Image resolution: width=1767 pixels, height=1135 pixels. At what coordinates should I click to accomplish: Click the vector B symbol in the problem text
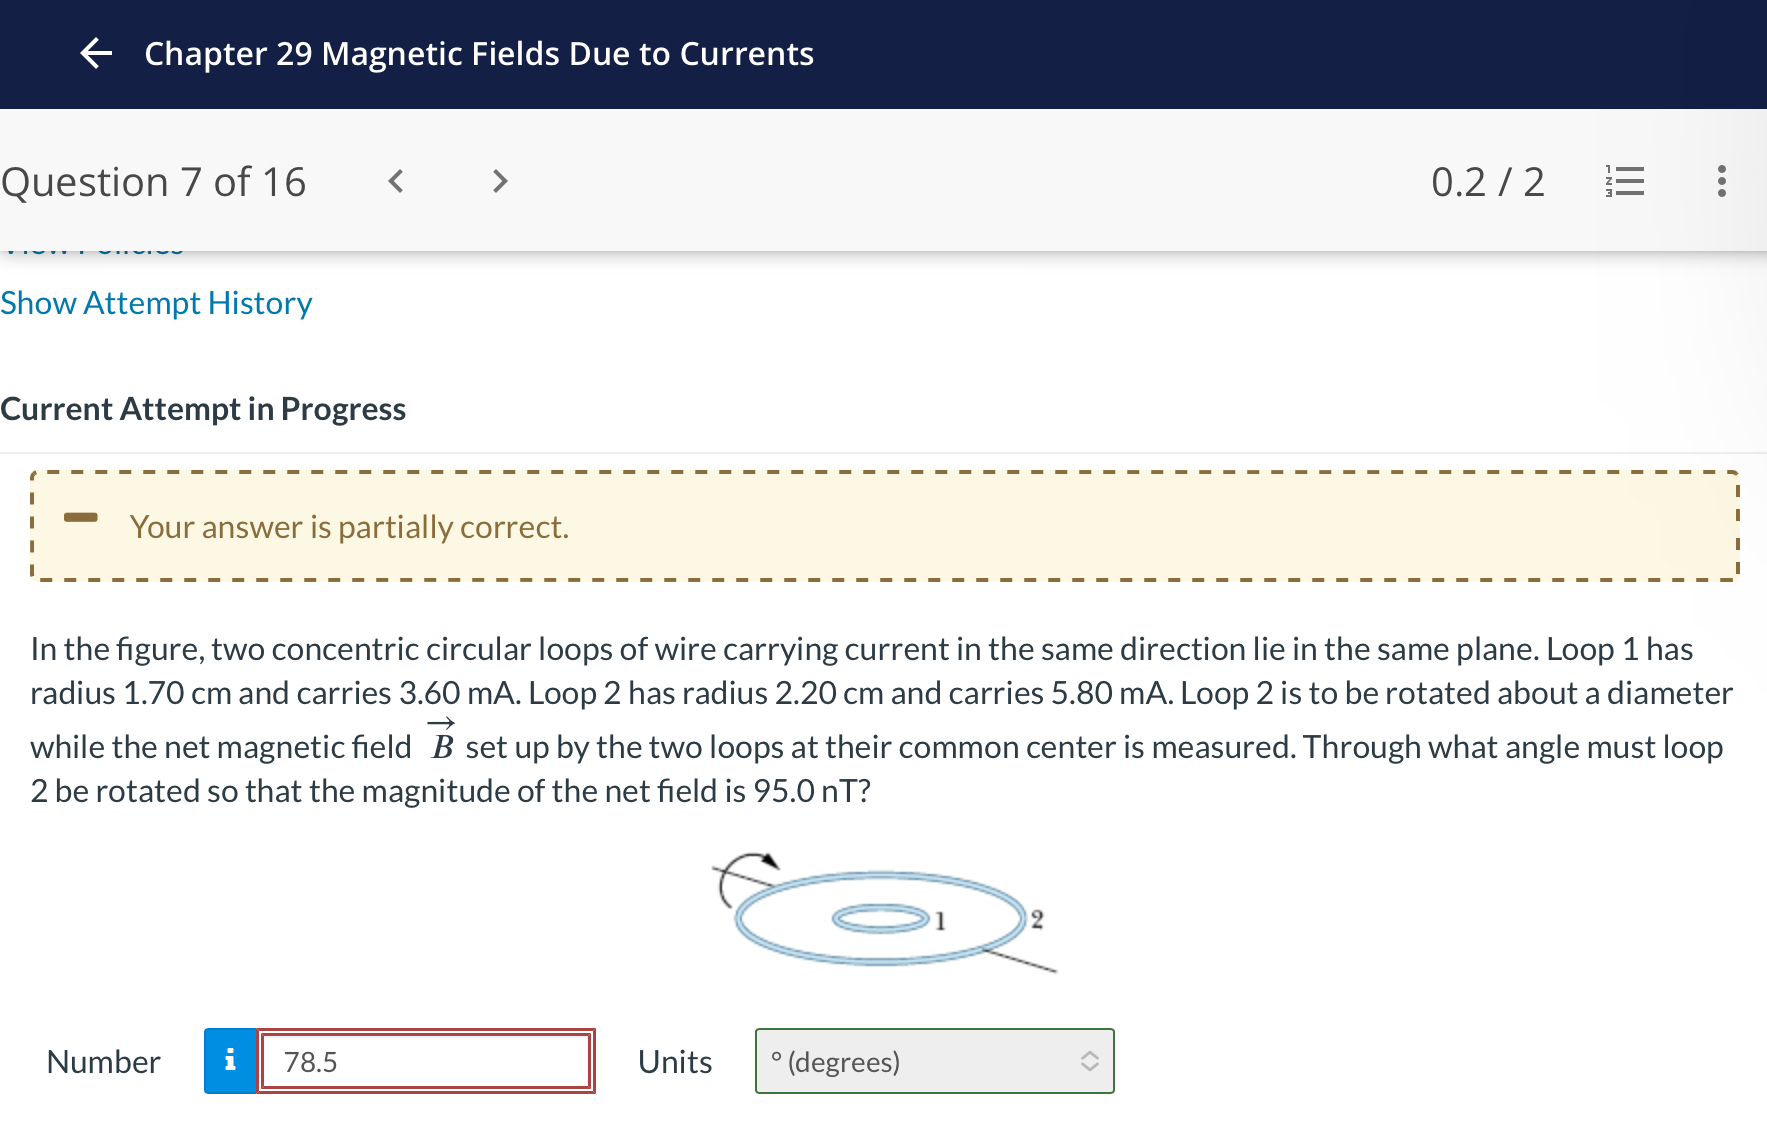[442, 744]
